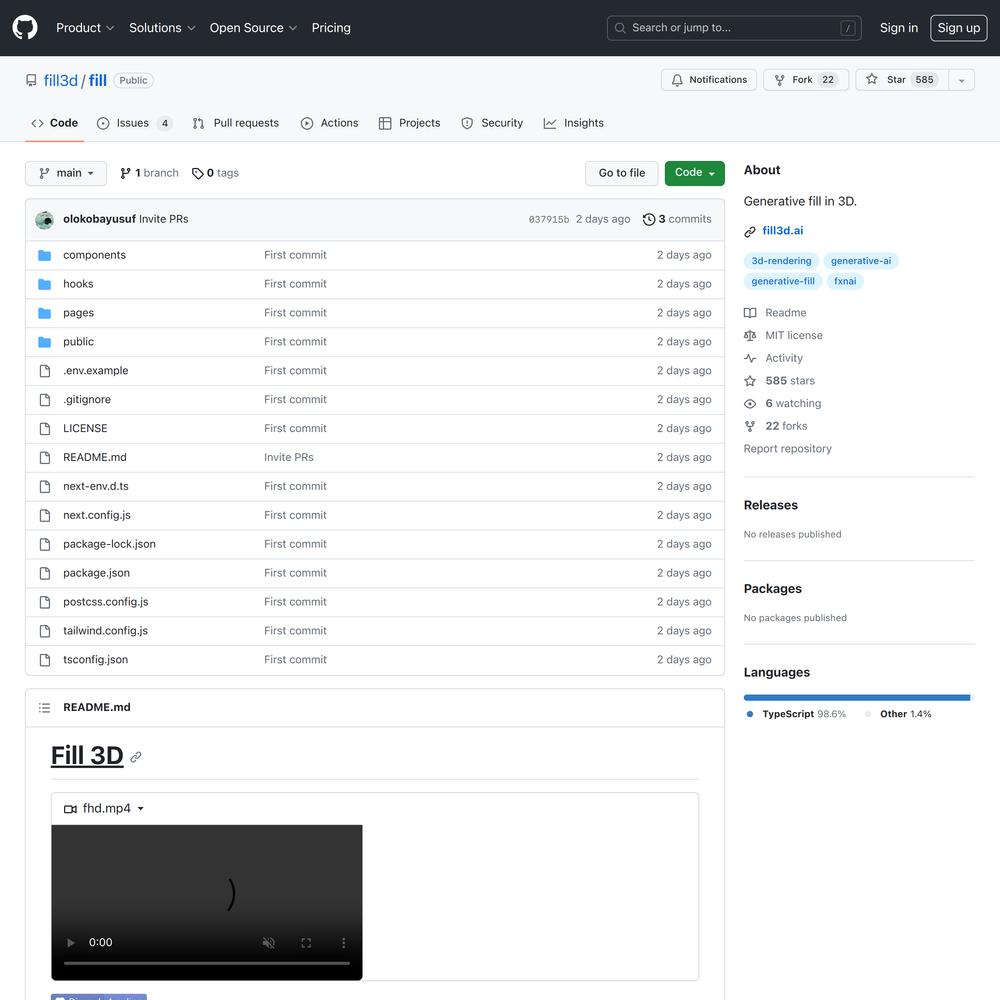The height and width of the screenshot is (1000, 1000).
Task: Click the Sign up button
Action: click(x=959, y=28)
